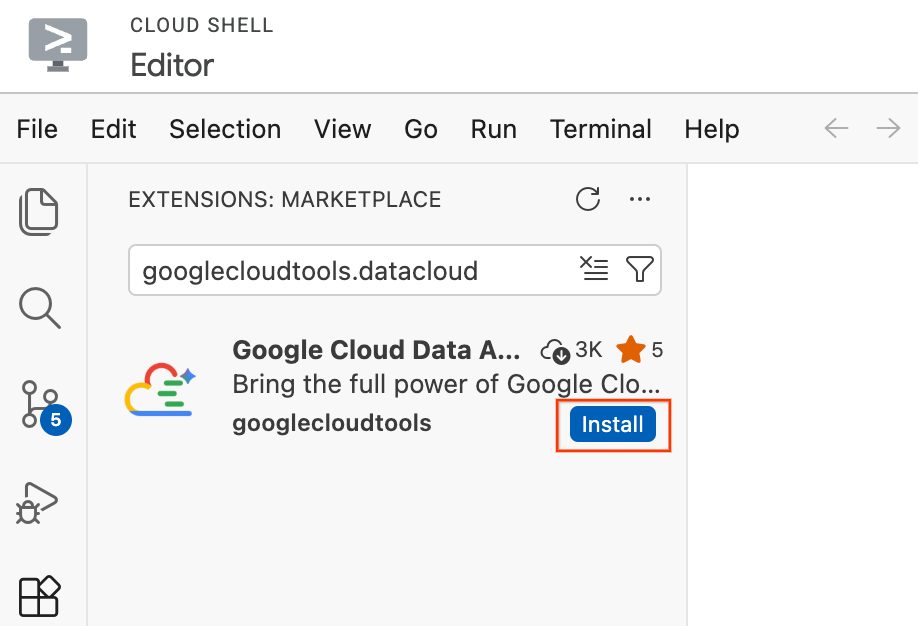Open the Help menu
Image resolution: width=918 pixels, height=626 pixels.
coord(711,129)
